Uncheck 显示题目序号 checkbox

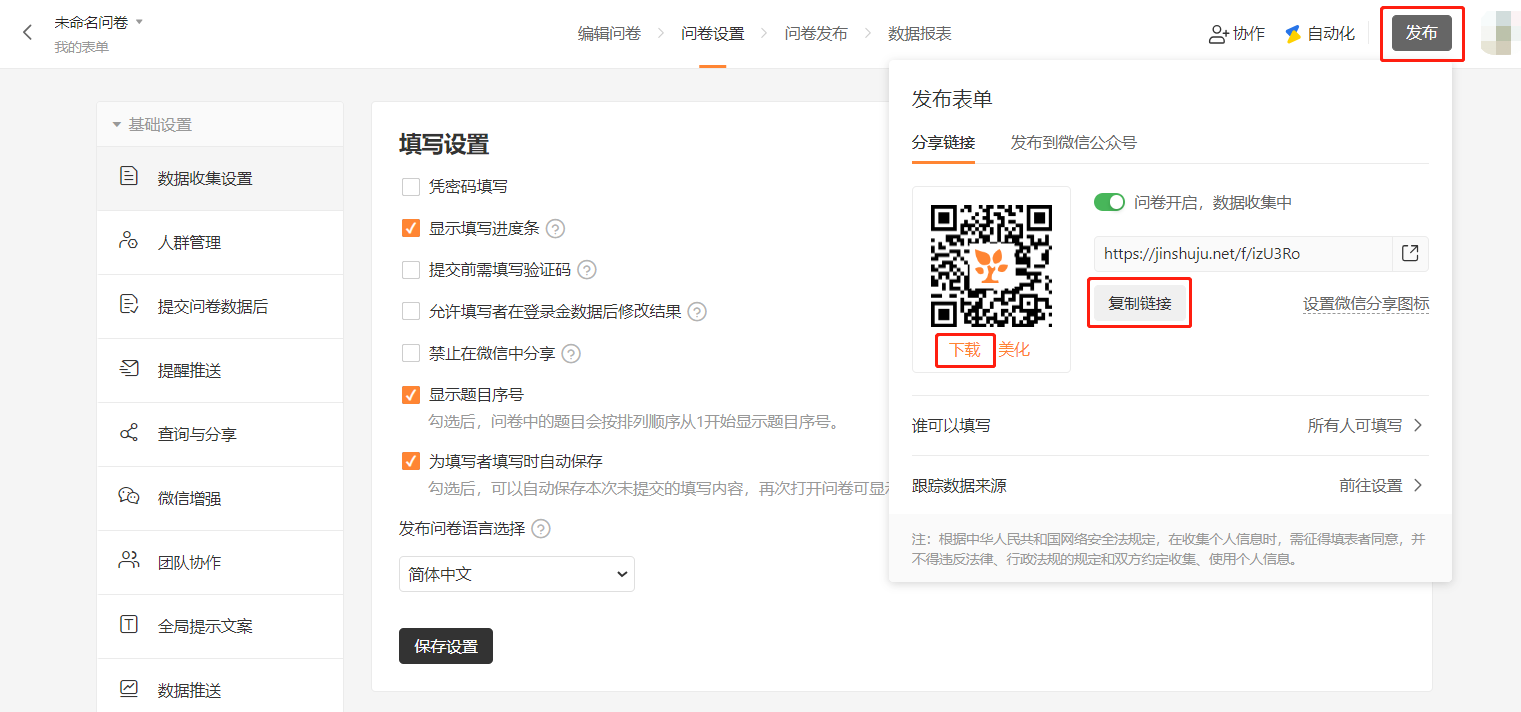pos(410,395)
